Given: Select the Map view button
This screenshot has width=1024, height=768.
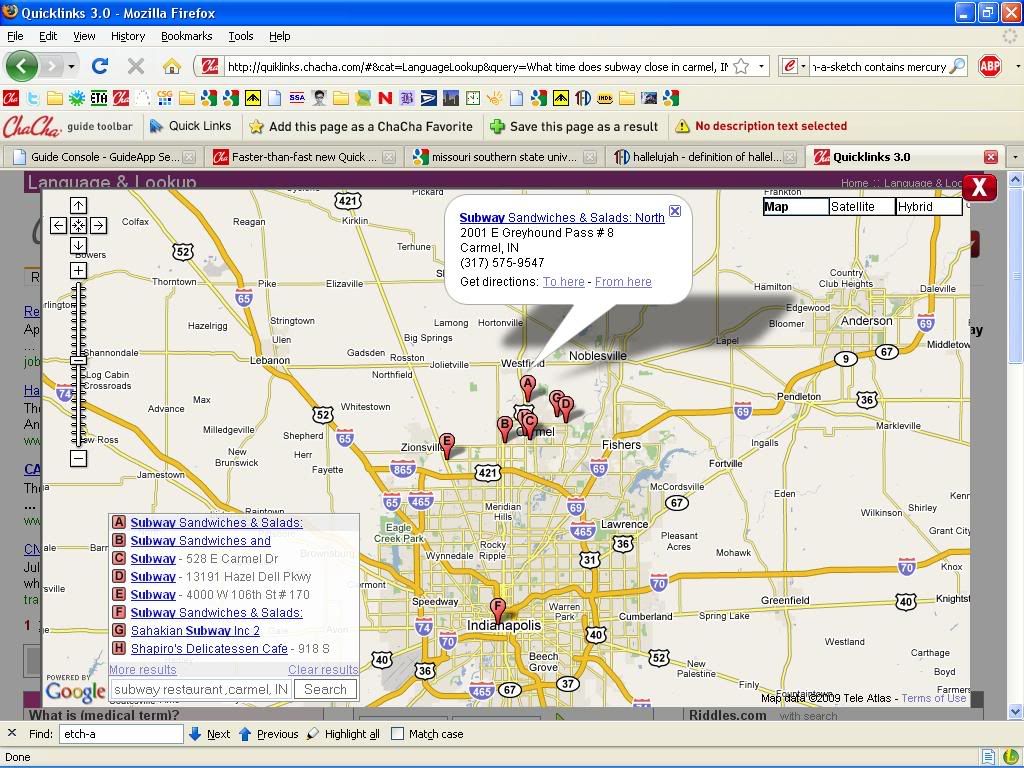Looking at the screenshot, I should tap(796, 206).
